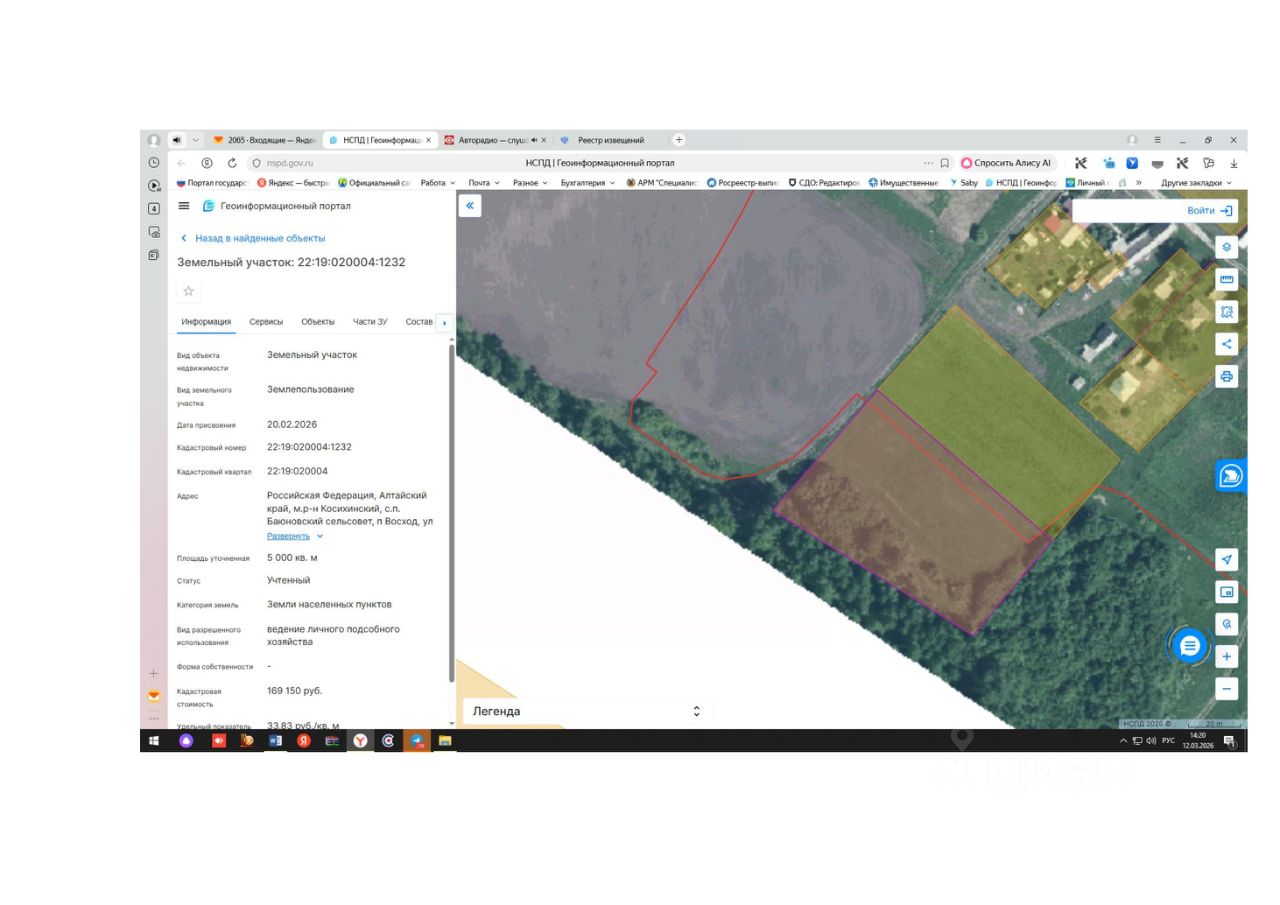Open the hamburger menu of Геоинформационный портал
Image resolution: width=1280 pixels, height=905 pixels.
[x=183, y=206]
